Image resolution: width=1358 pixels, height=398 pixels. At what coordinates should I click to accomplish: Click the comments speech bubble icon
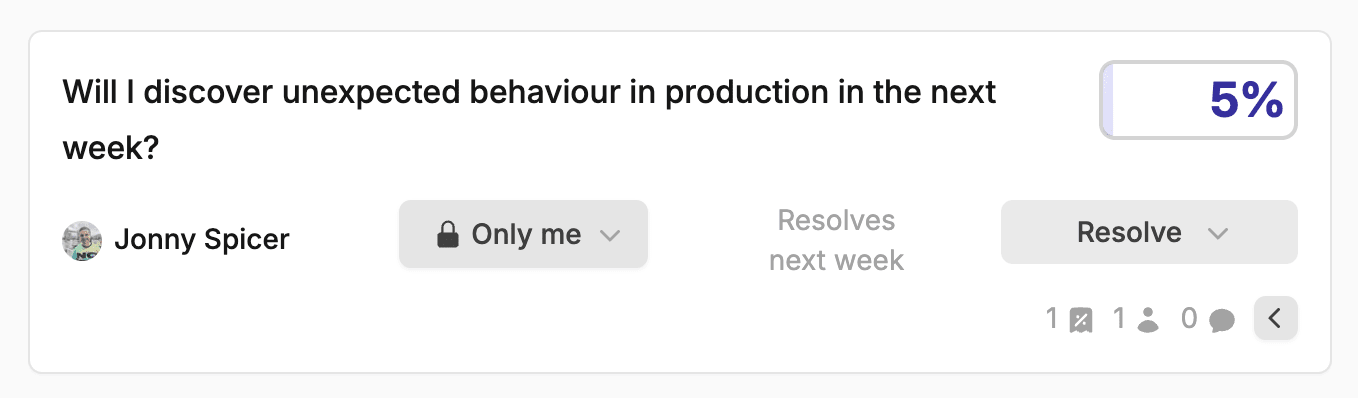click(x=1221, y=321)
